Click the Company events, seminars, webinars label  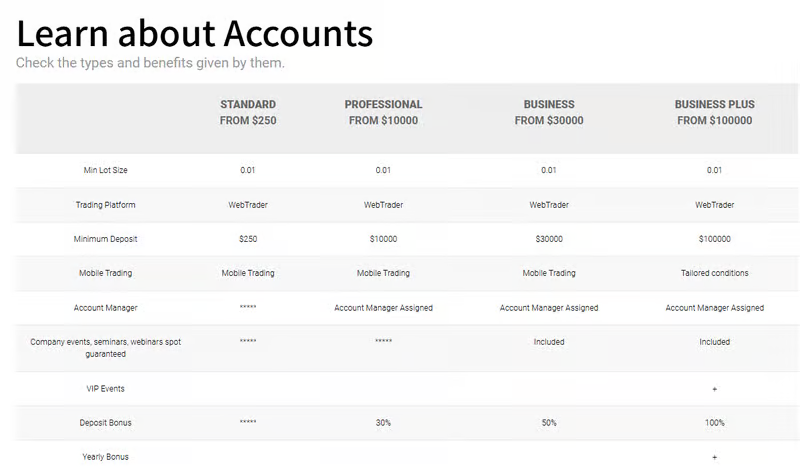click(x=105, y=347)
